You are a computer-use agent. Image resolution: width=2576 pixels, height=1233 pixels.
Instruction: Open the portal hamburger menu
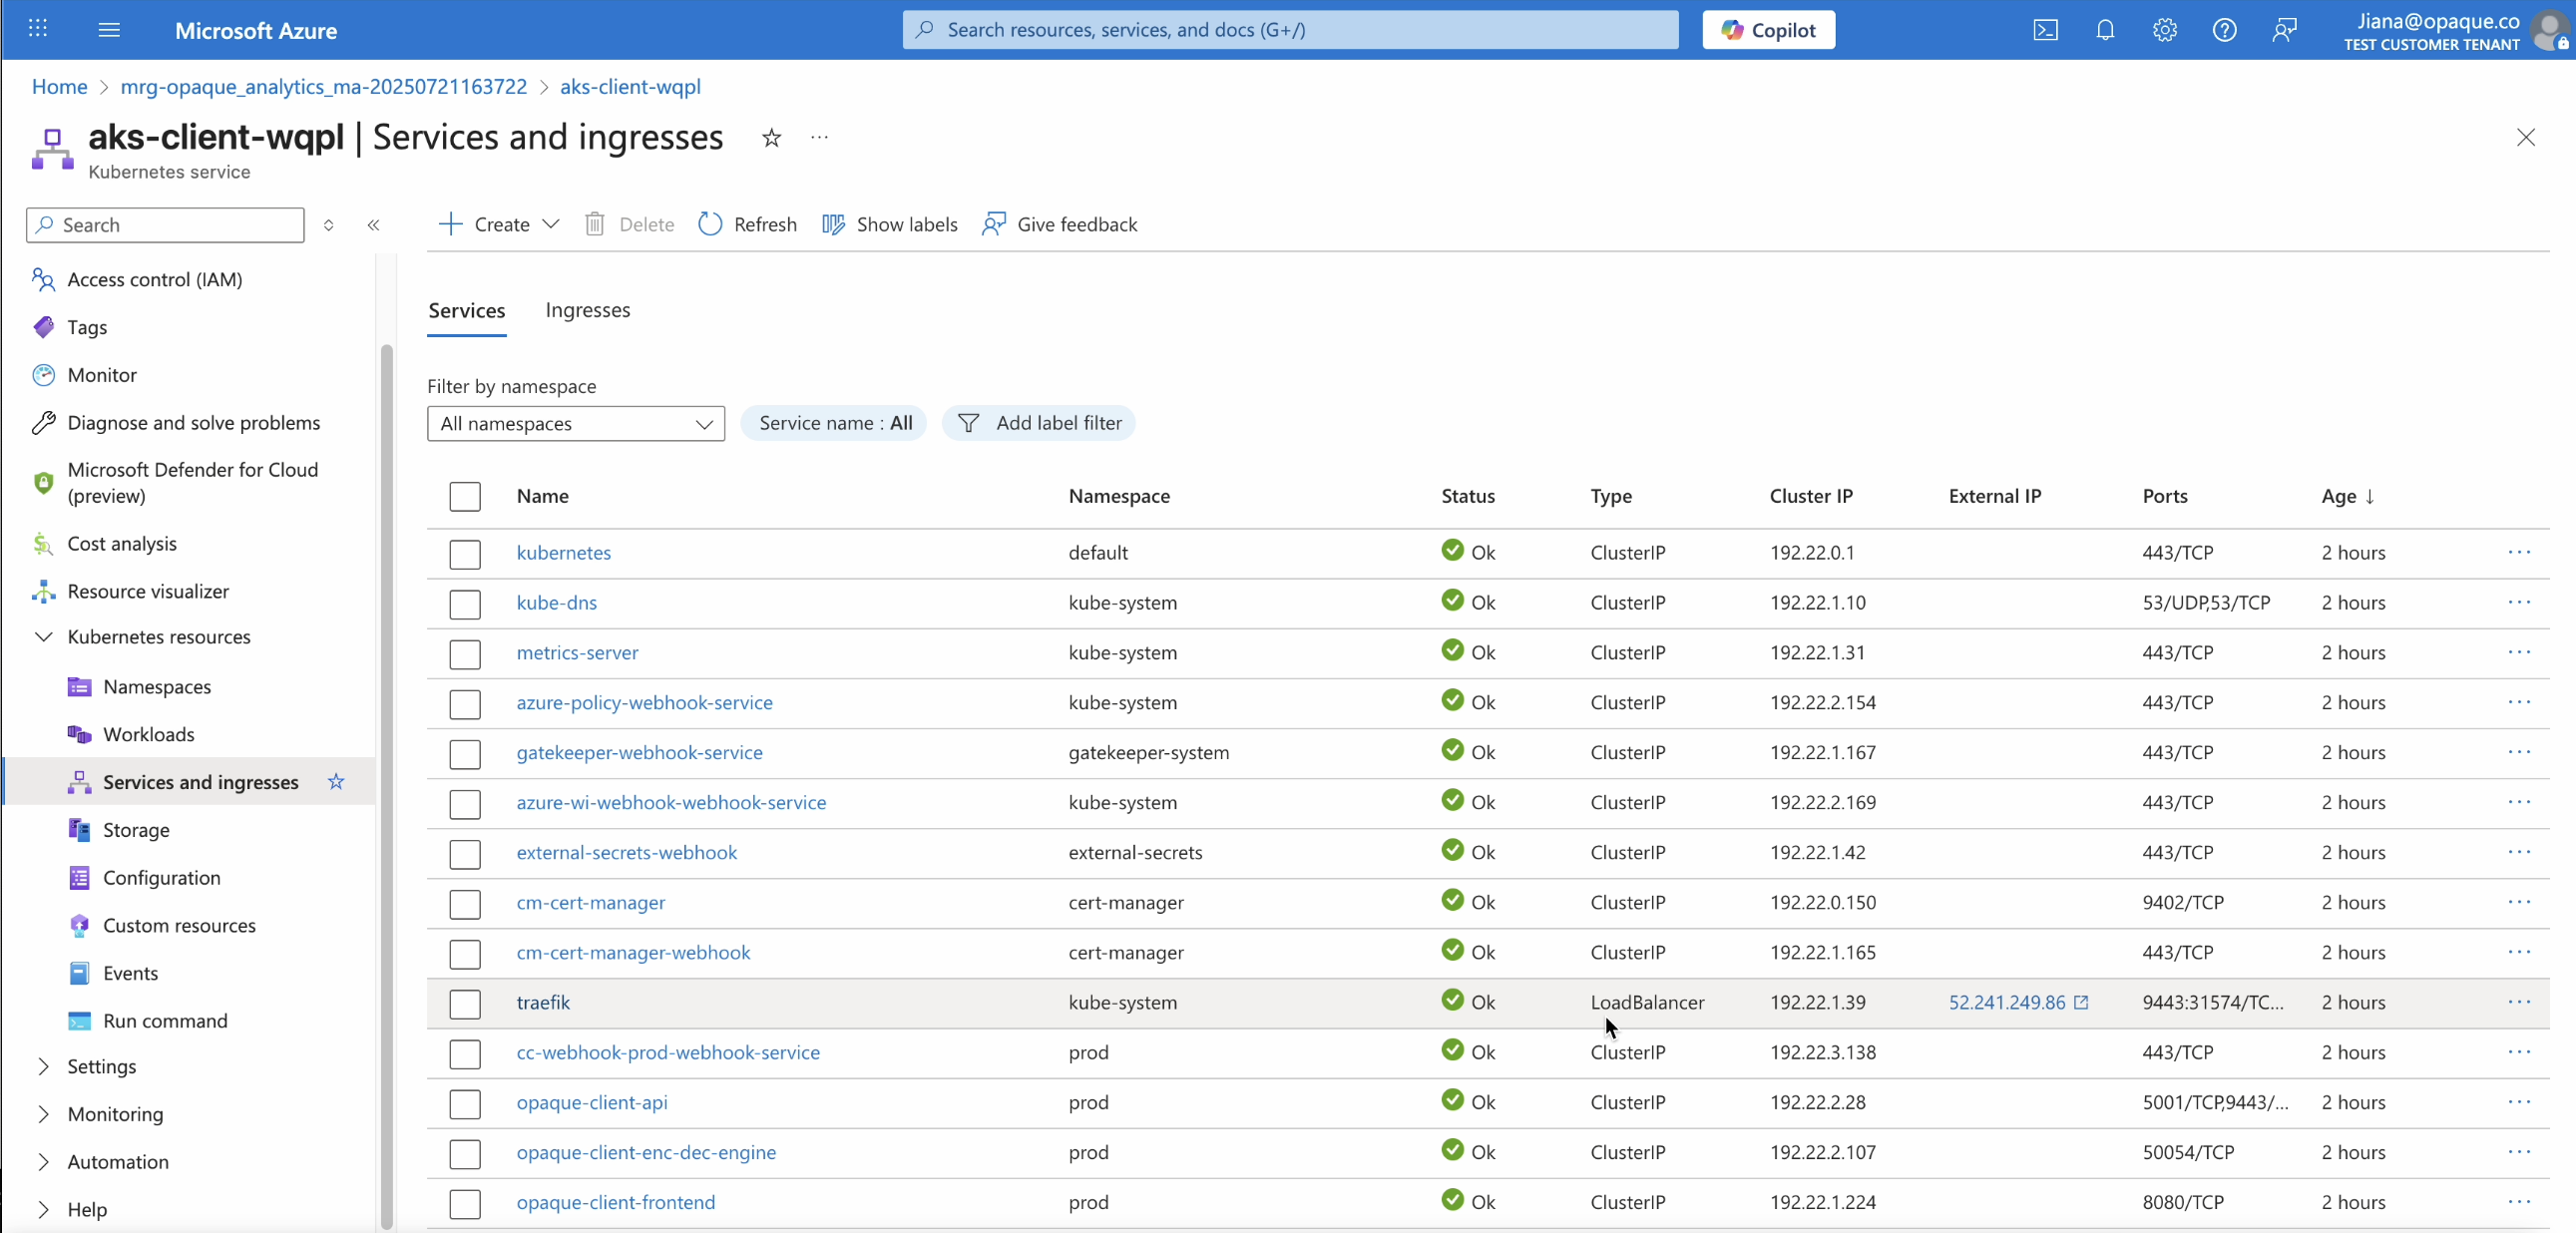click(x=109, y=30)
